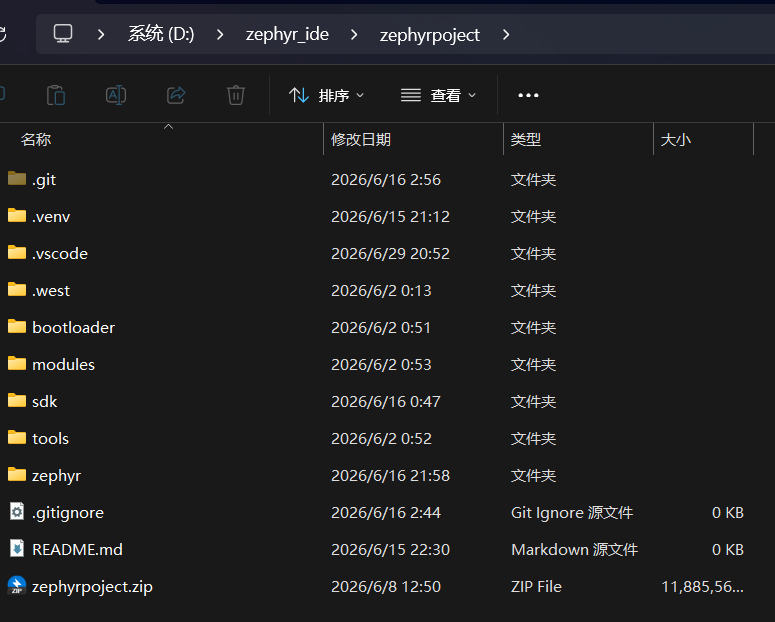The height and width of the screenshot is (622, 775).
Task: Expand chevron after the monitor icon
Action: coord(101,35)
